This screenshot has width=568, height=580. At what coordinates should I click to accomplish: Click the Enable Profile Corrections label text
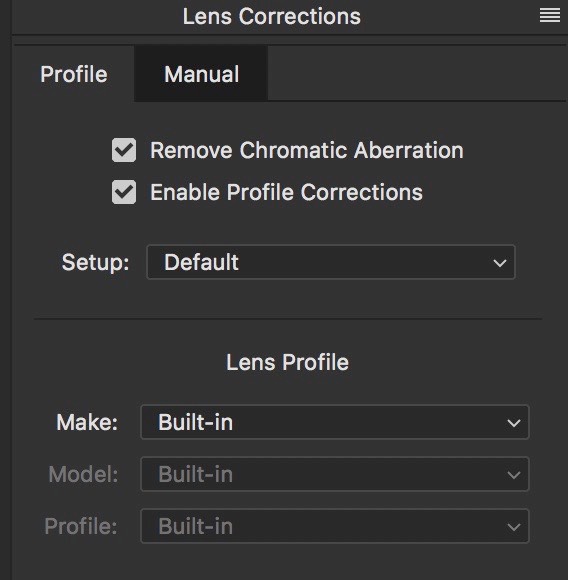(x=286, y=192)
